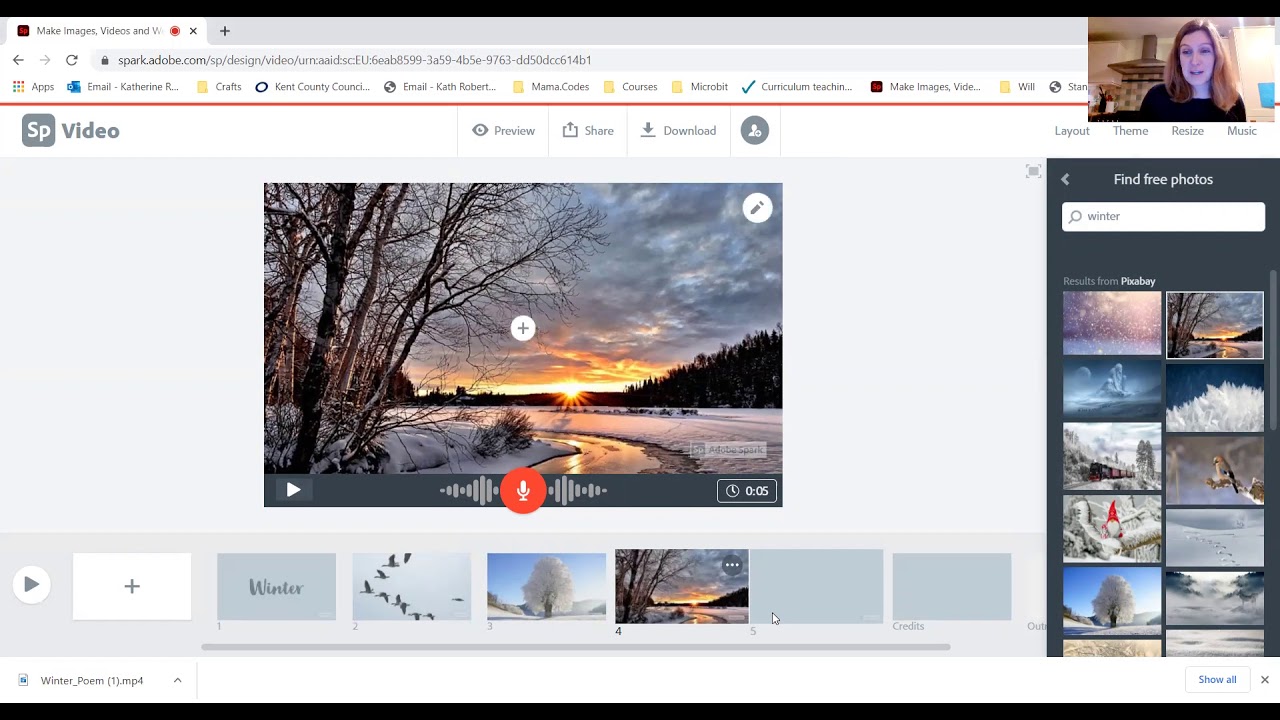Viewport: 1280px width, 720px height.
Task: Select the moon ice castle photo
Action: click(x=1112, y=389)
